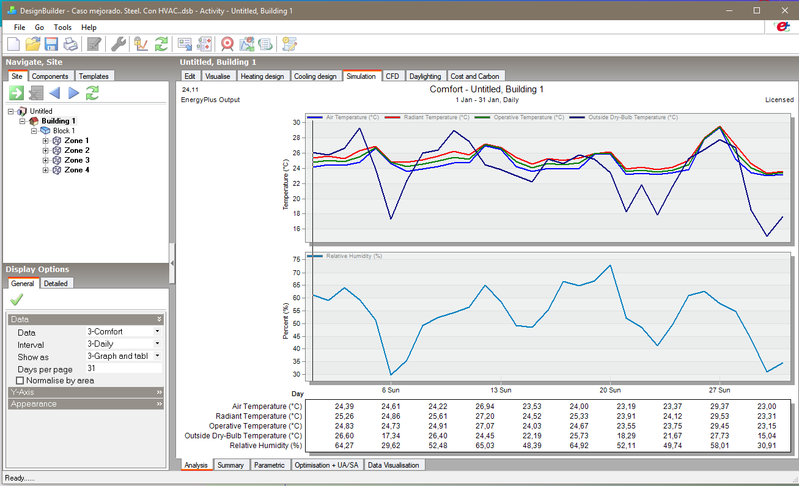Apply display options with the green checkmark
This screenshot has width=799, height=486.
16,300
